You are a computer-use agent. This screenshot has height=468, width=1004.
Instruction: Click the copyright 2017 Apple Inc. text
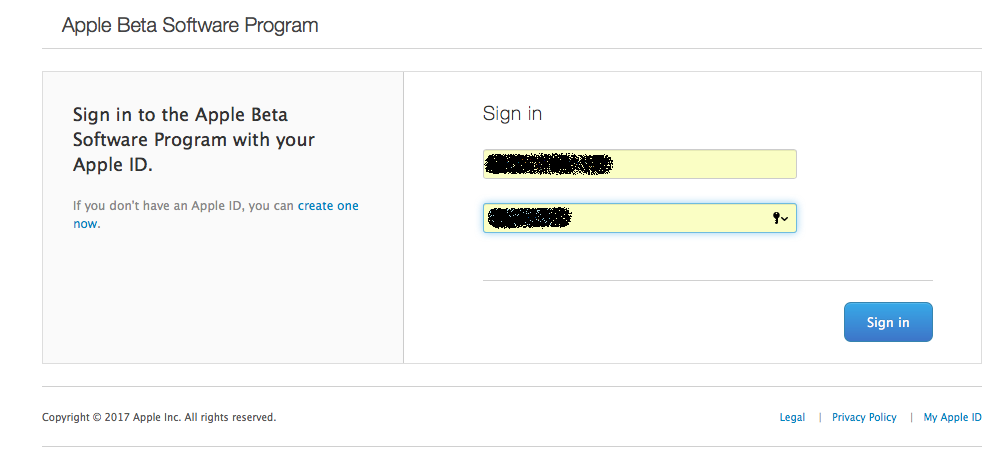coord(159,417)
